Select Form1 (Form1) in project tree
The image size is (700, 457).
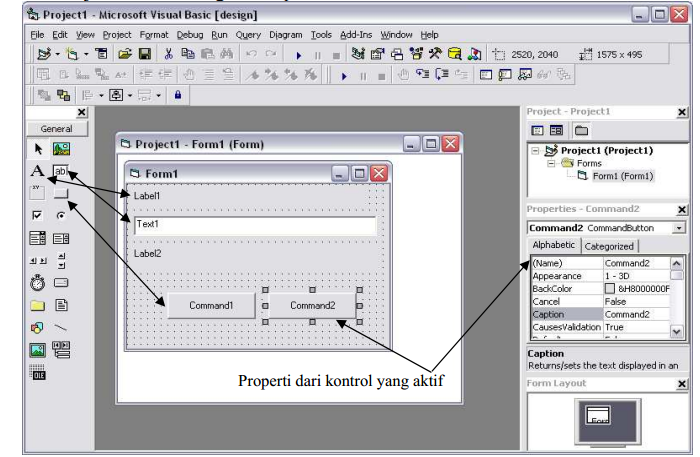coord(622,176)
